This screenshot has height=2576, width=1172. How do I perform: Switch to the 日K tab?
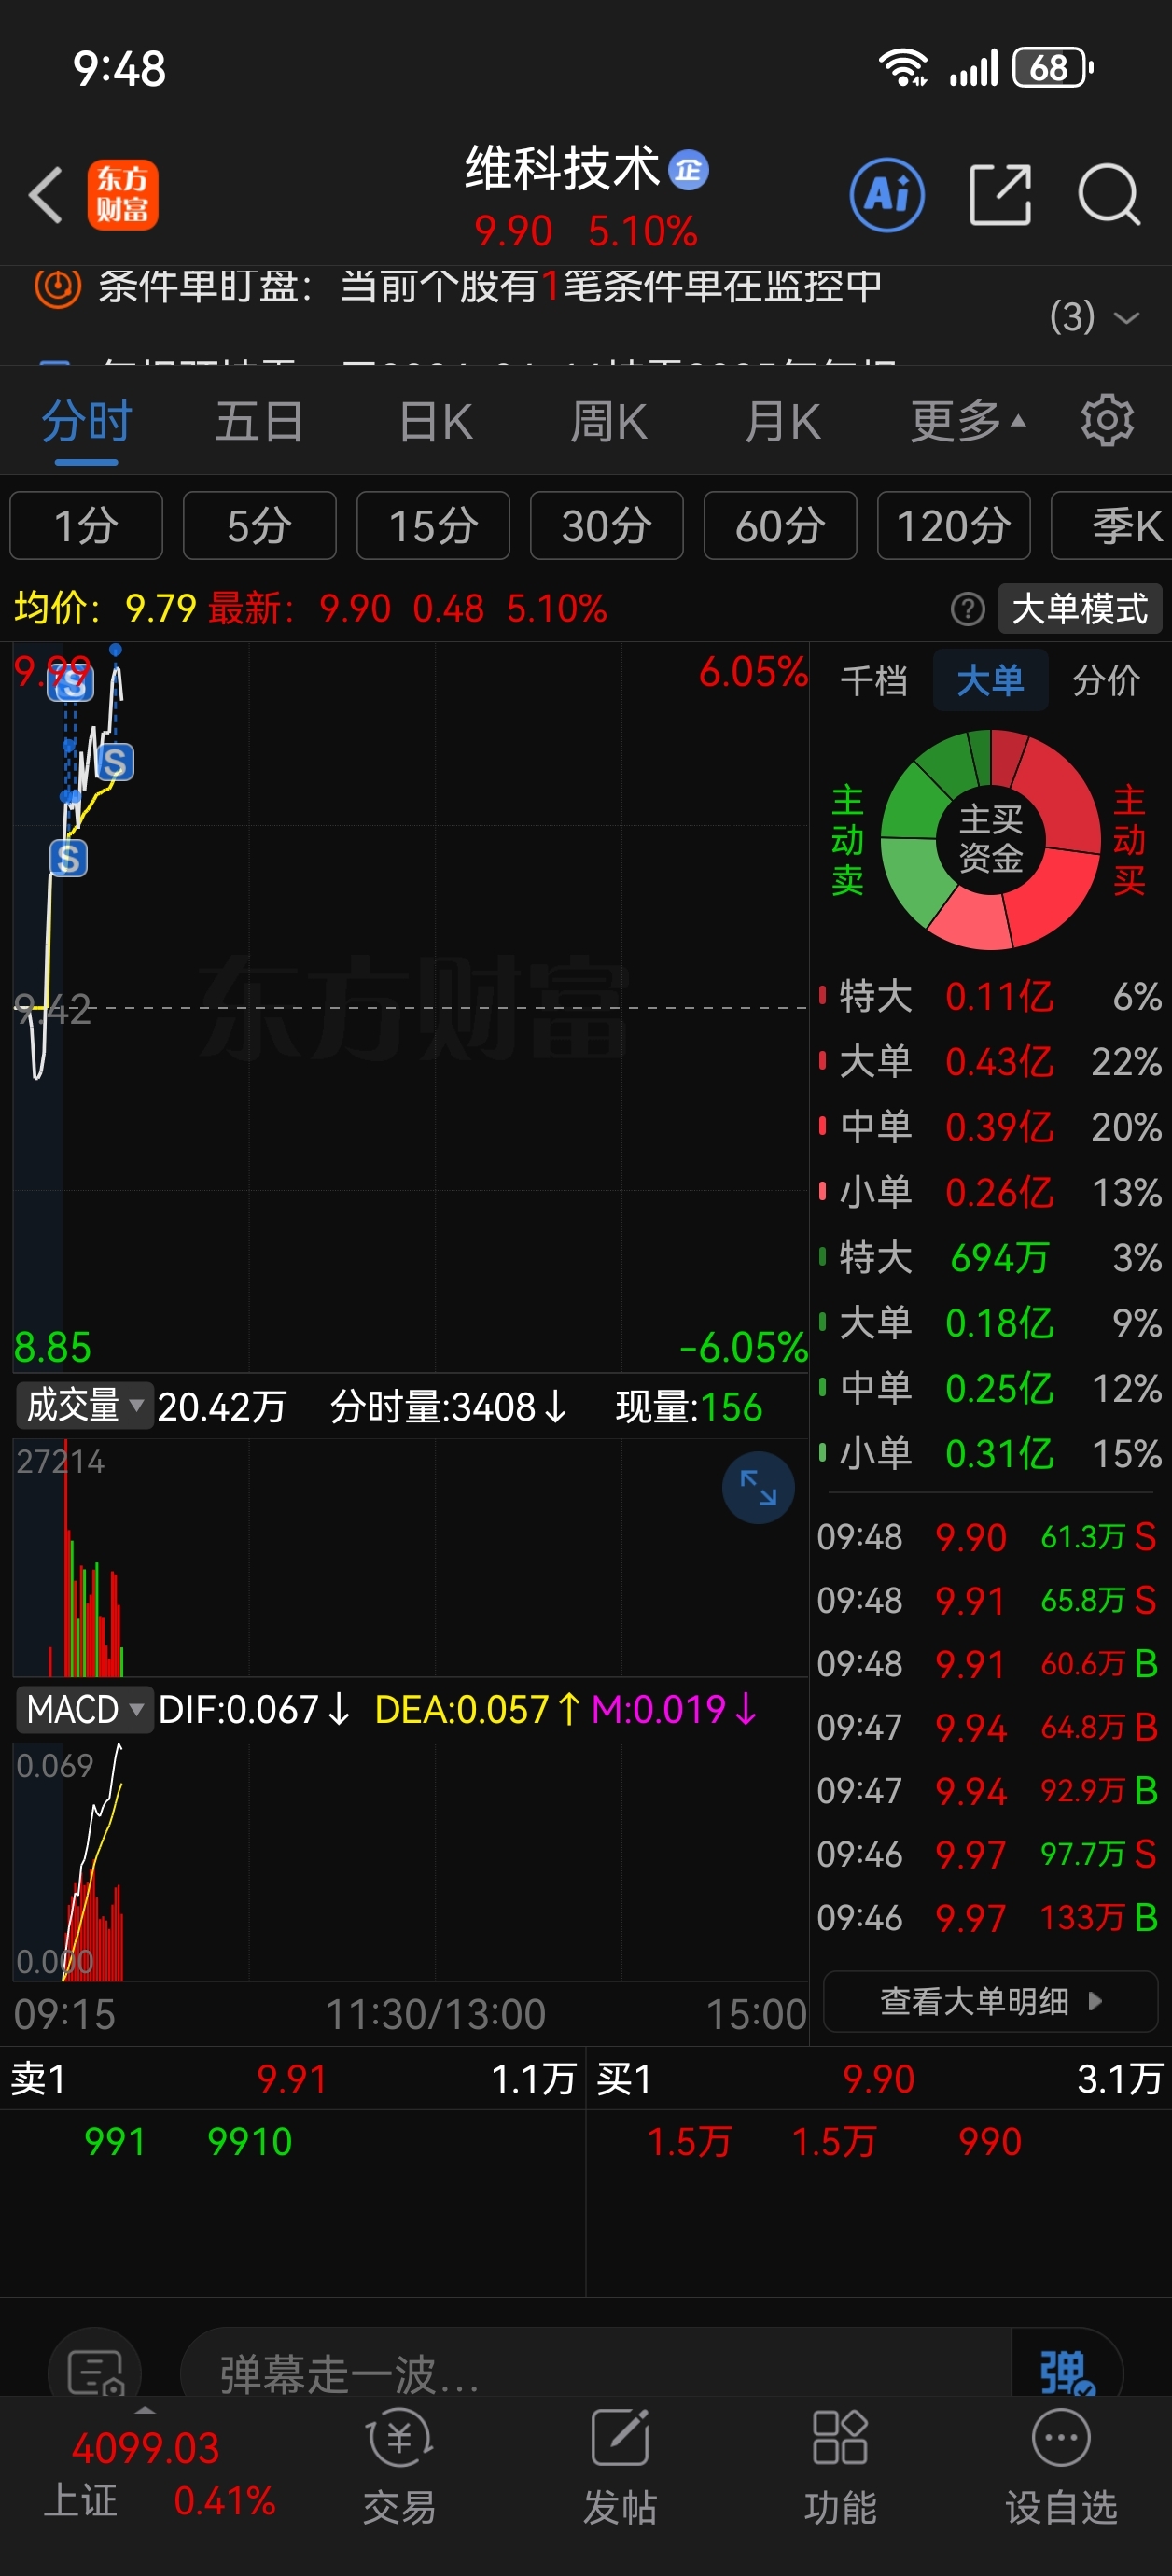(435, 421)
